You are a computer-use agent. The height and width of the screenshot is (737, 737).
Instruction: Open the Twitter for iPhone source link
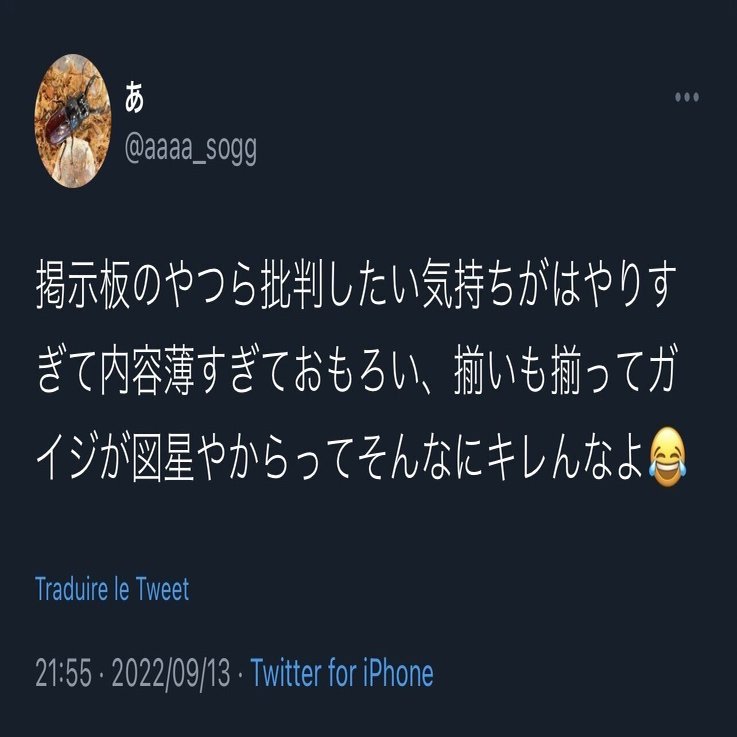pos(342,673)
